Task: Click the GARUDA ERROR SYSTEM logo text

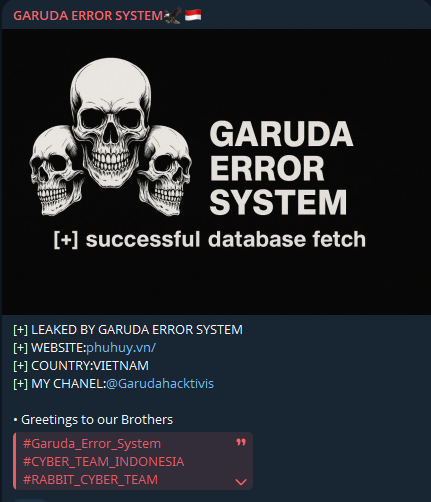Action: point(281,168)
